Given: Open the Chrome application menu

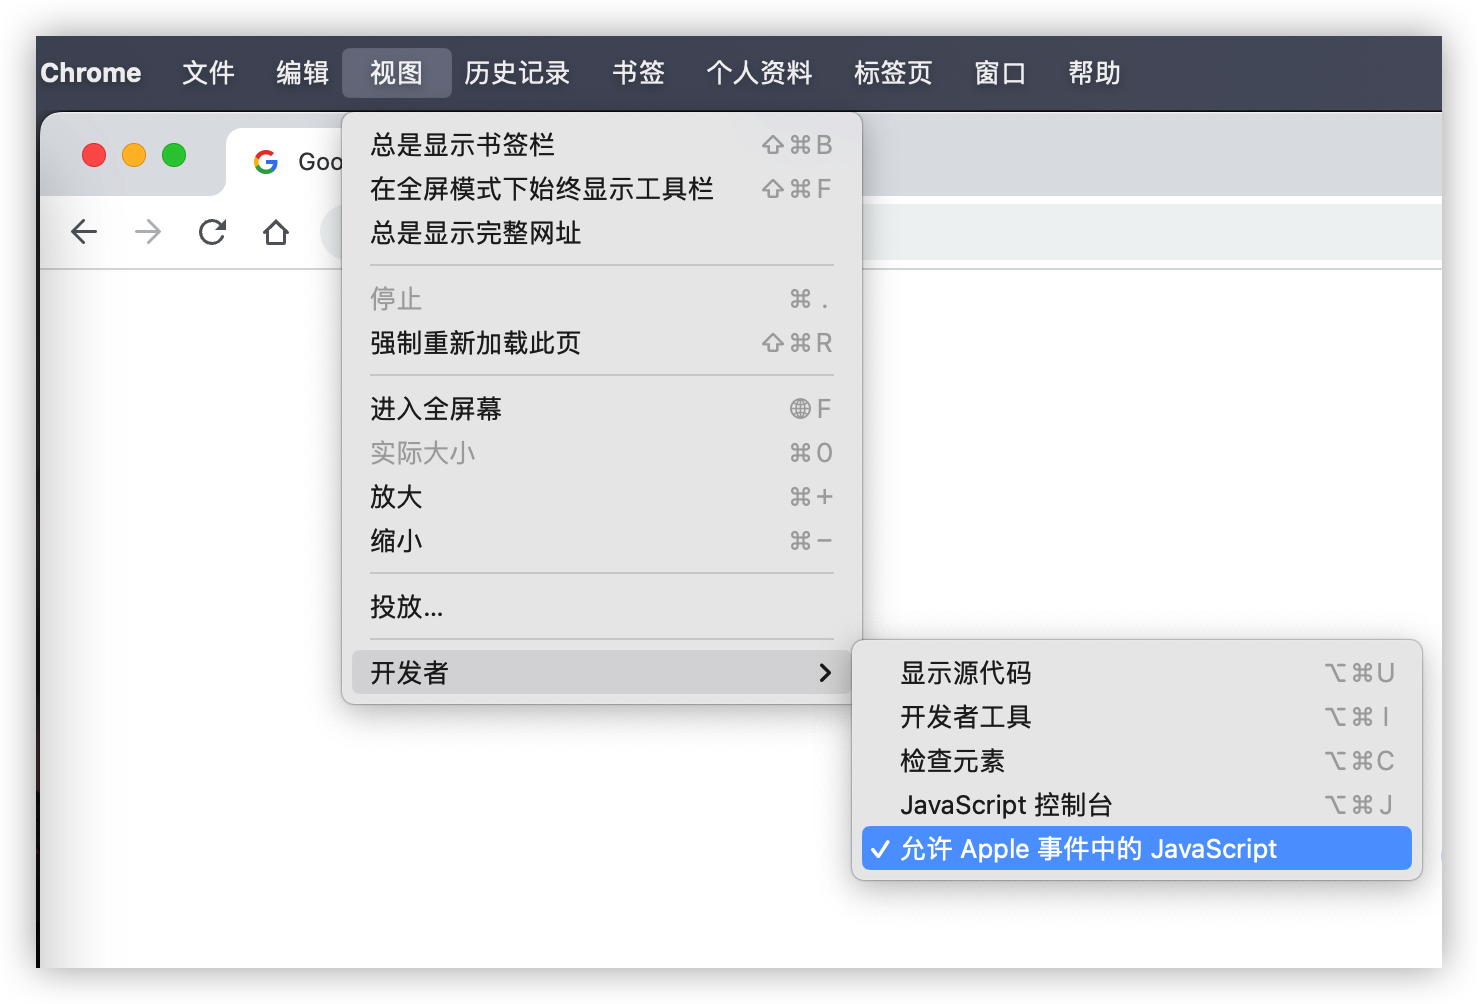Looking at the screenshot, I should point(91,73).
